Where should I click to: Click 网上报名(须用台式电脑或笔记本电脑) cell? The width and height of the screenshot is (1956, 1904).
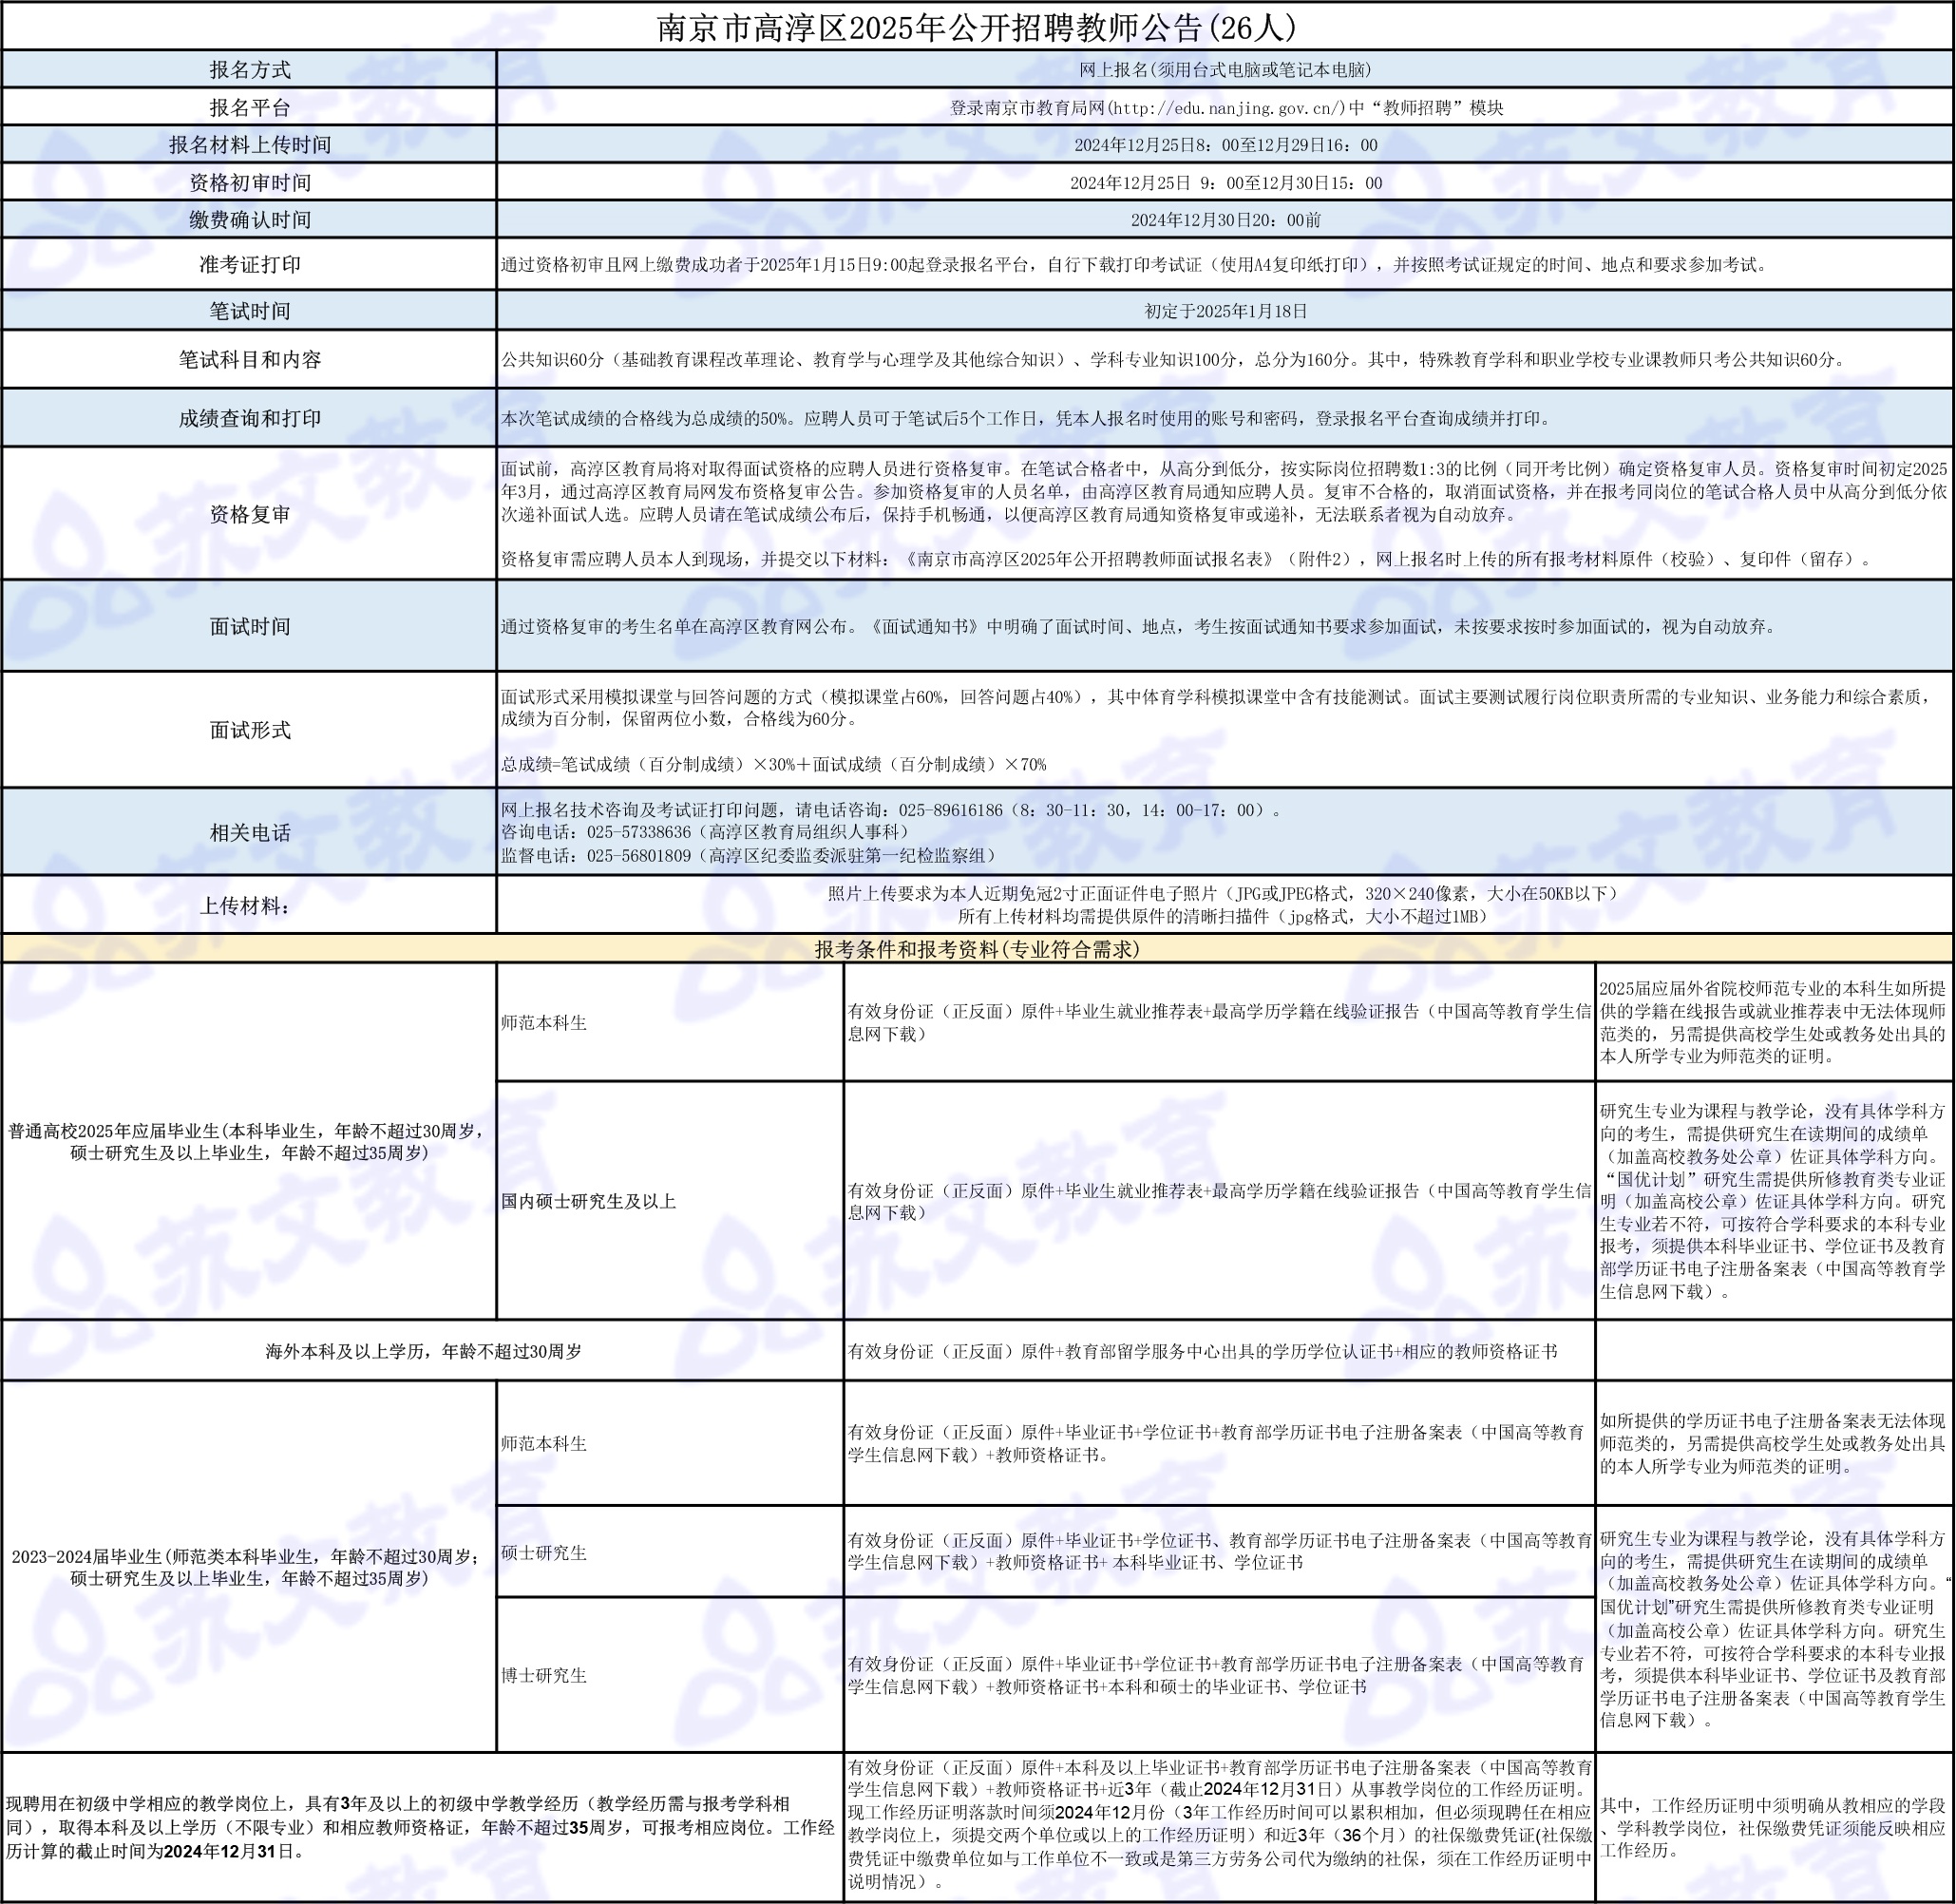pos(1225,69)
